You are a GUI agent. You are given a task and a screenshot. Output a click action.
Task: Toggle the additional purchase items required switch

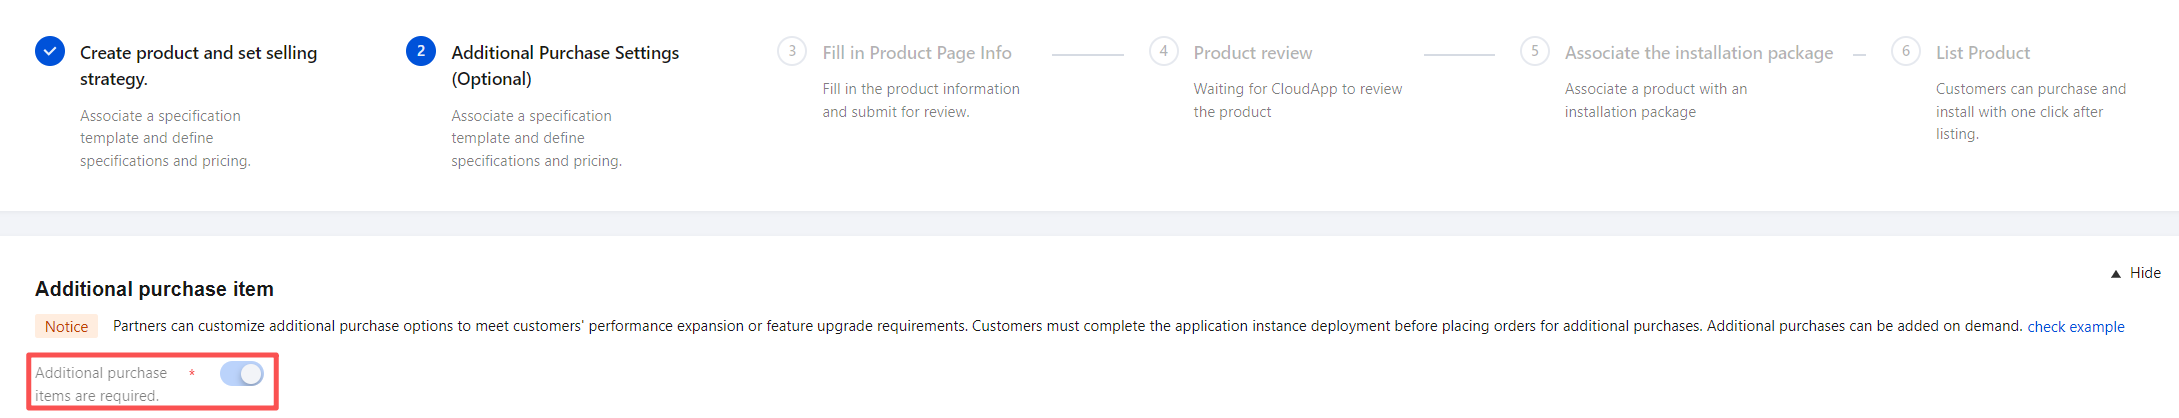(242, 374)
